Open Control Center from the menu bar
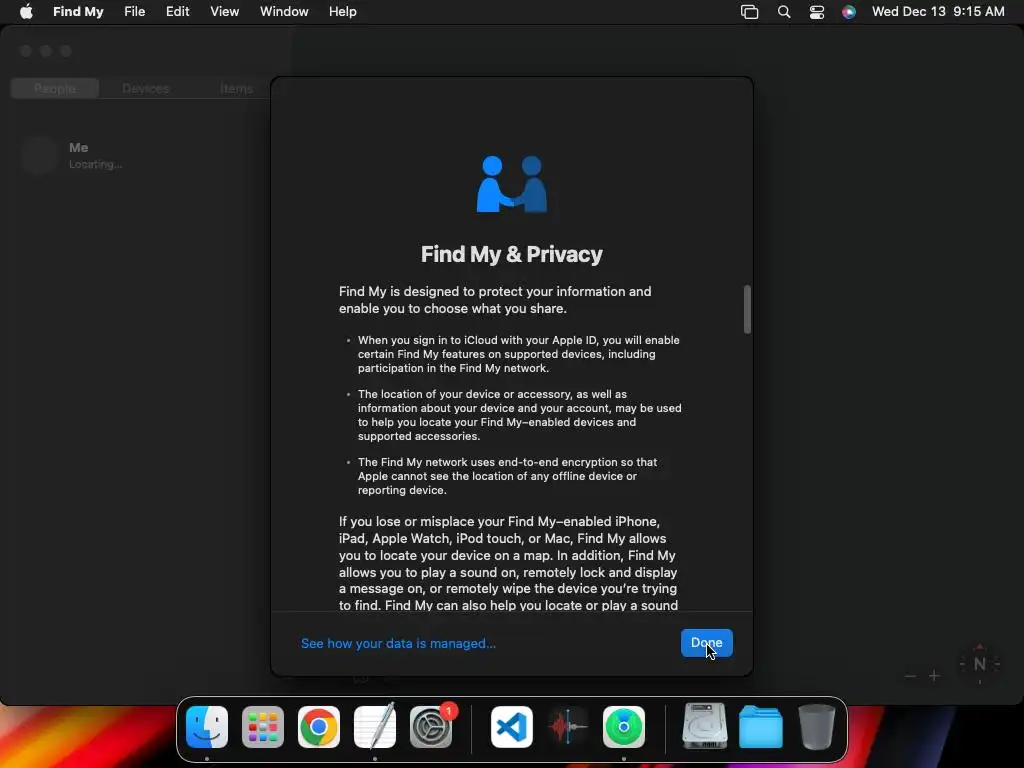Image resolution: width=1024 pixels, height=768 pixels. pos(816,12)
